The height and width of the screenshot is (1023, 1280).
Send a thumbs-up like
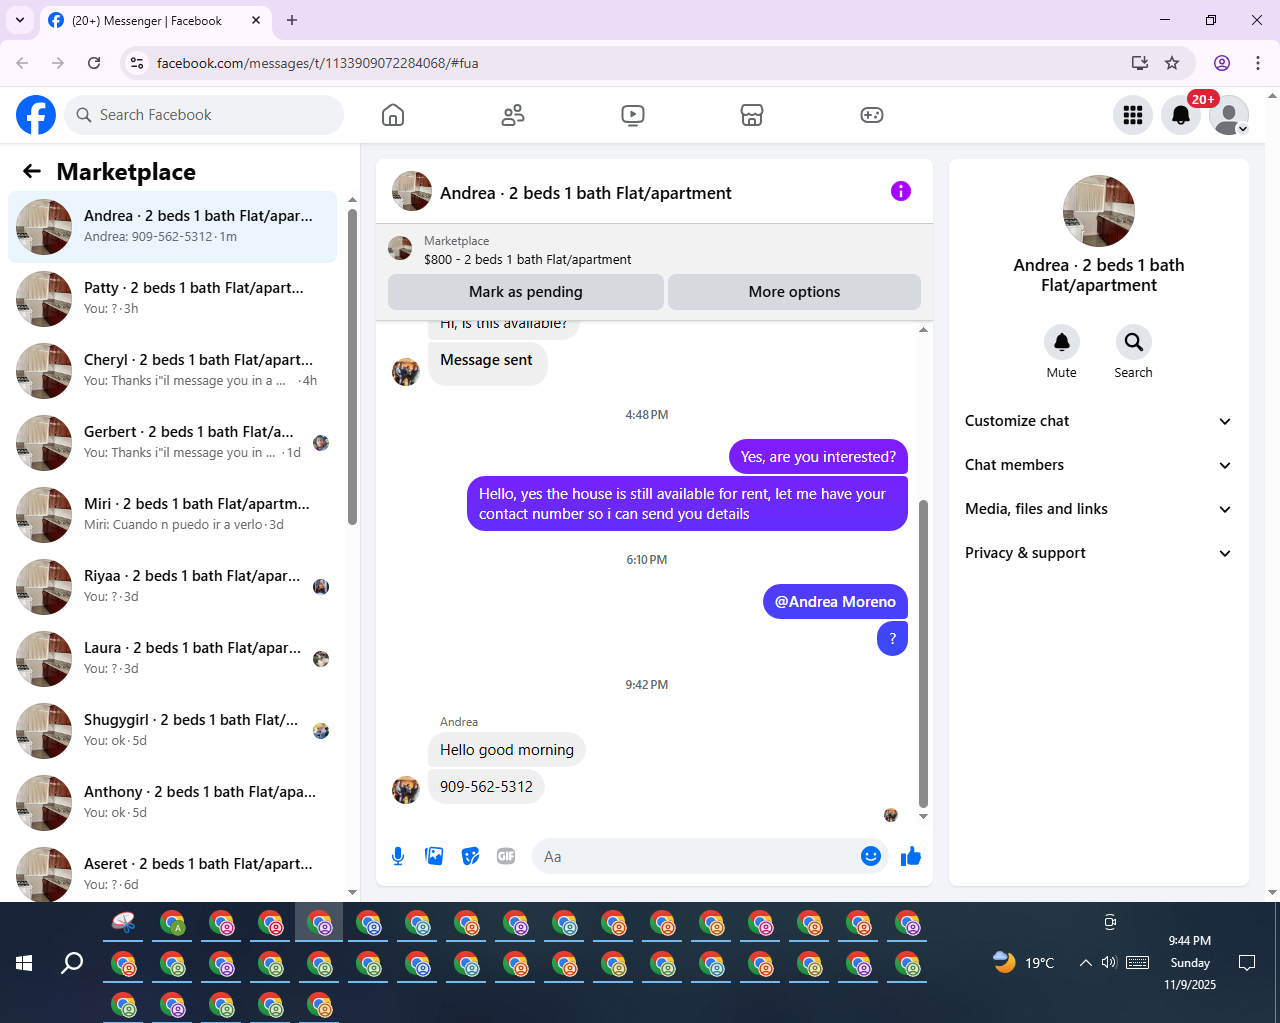pos(911,856)
